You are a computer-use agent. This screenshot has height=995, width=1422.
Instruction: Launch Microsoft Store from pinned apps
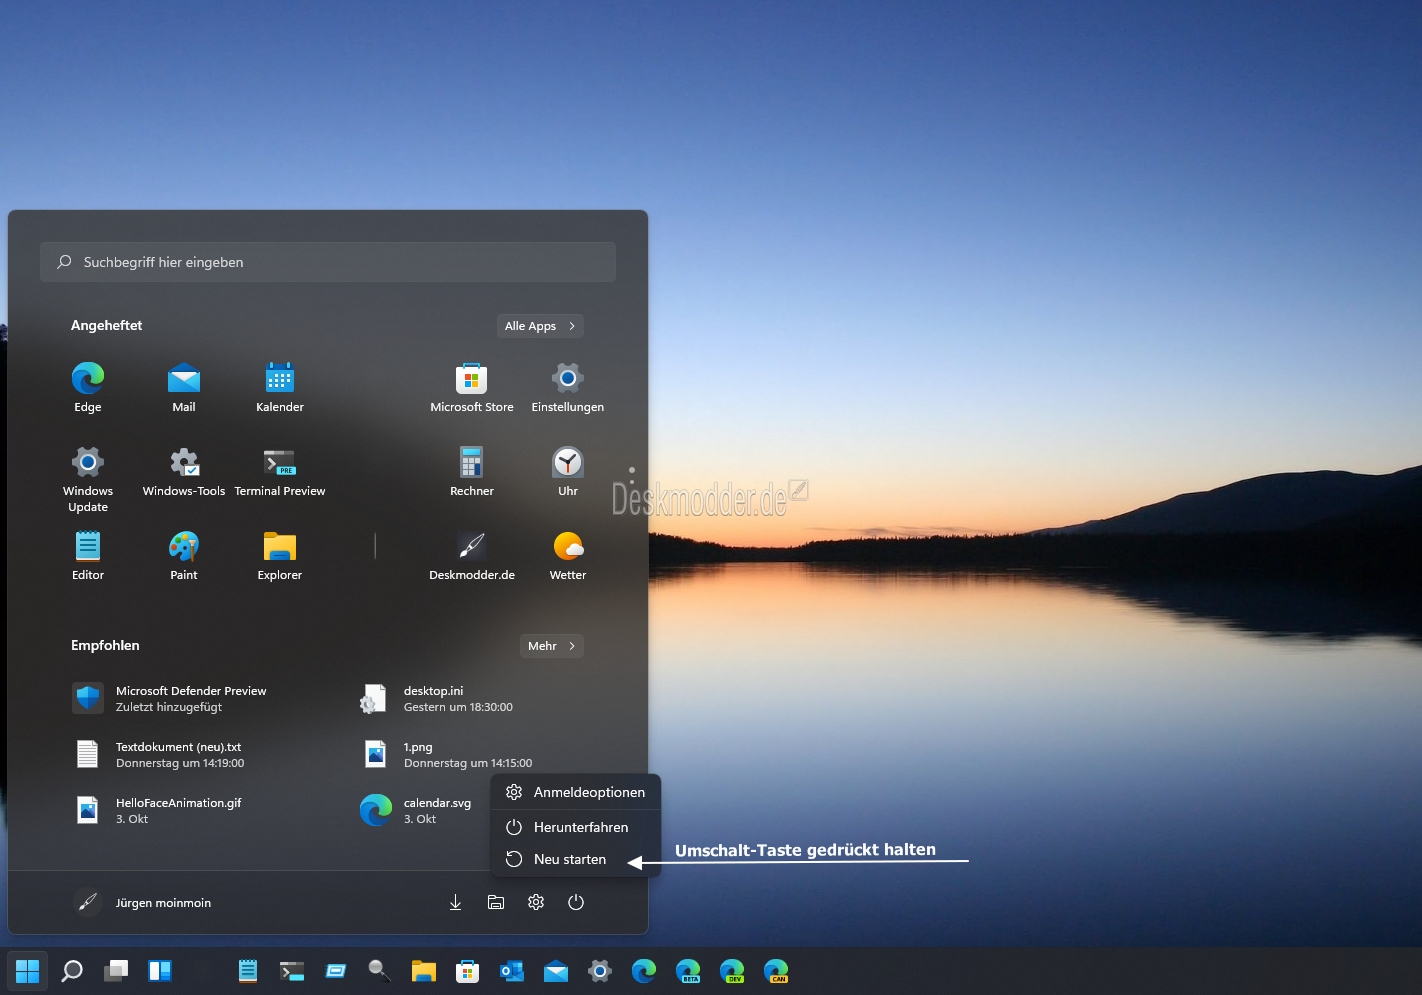tap(472, 387)
